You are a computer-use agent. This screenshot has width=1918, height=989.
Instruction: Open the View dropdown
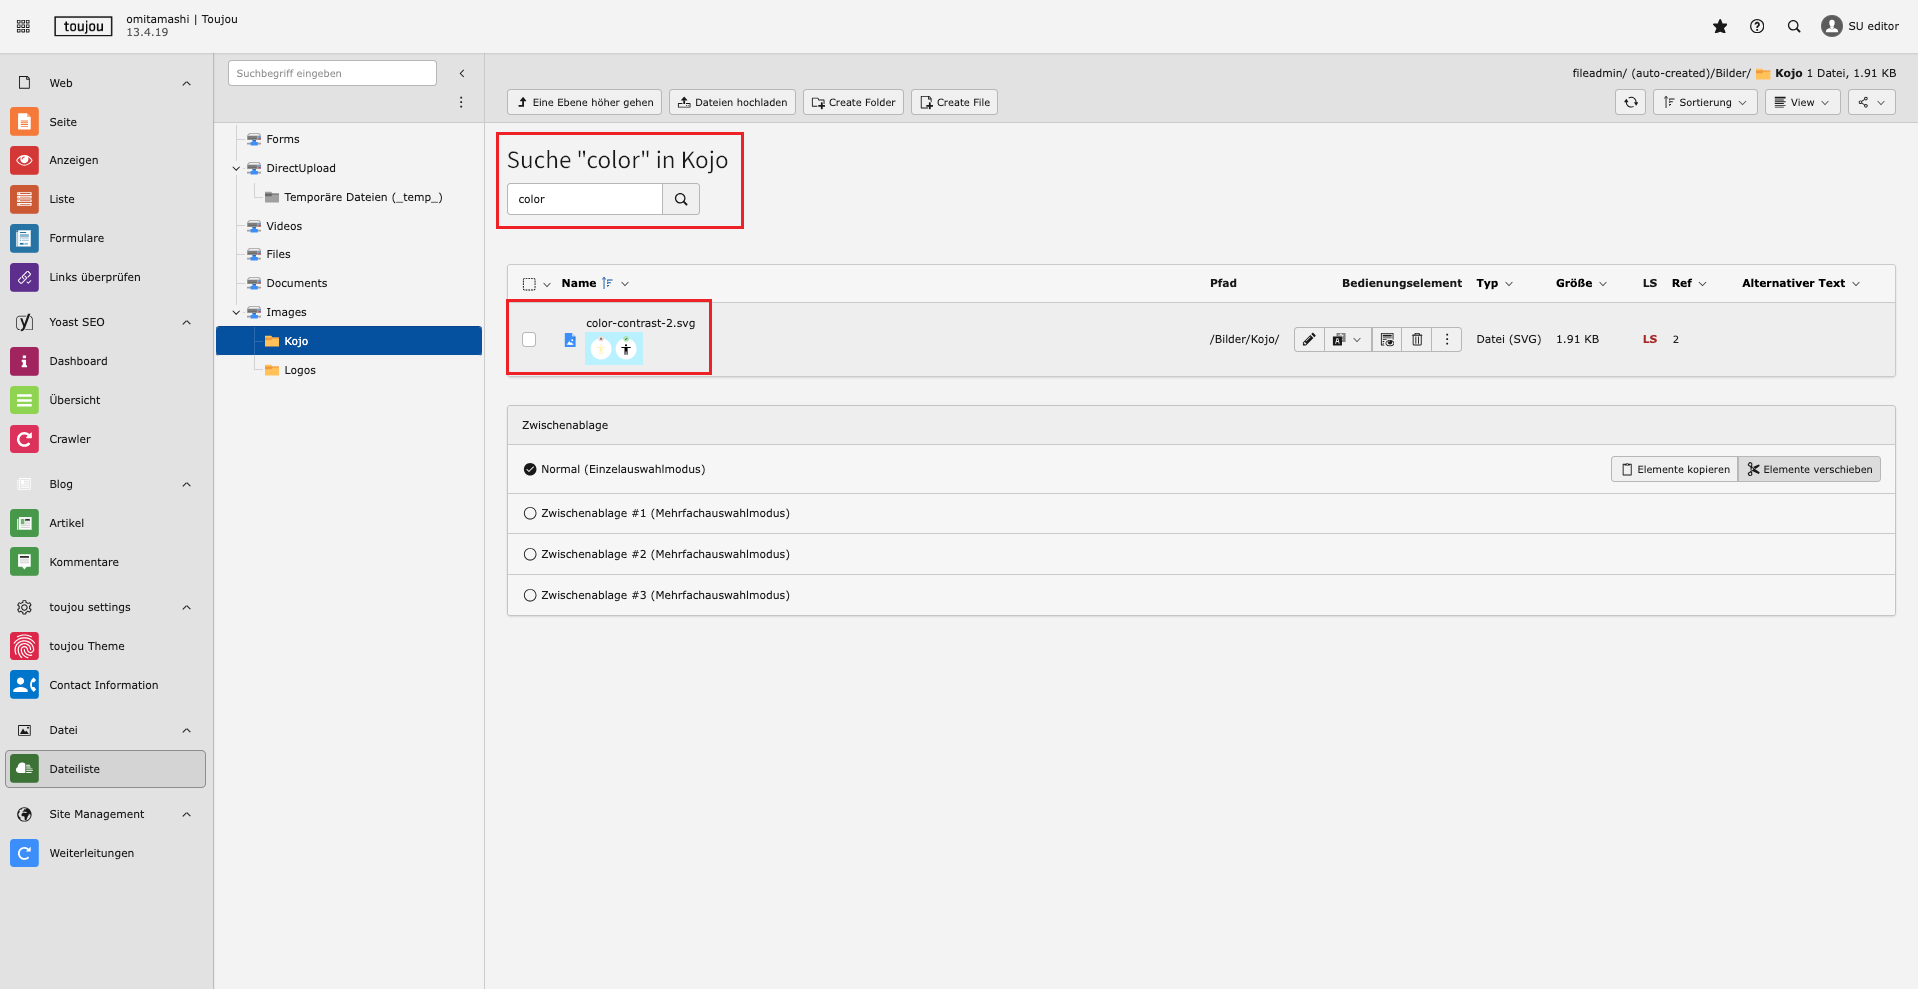coord(1802,102)
